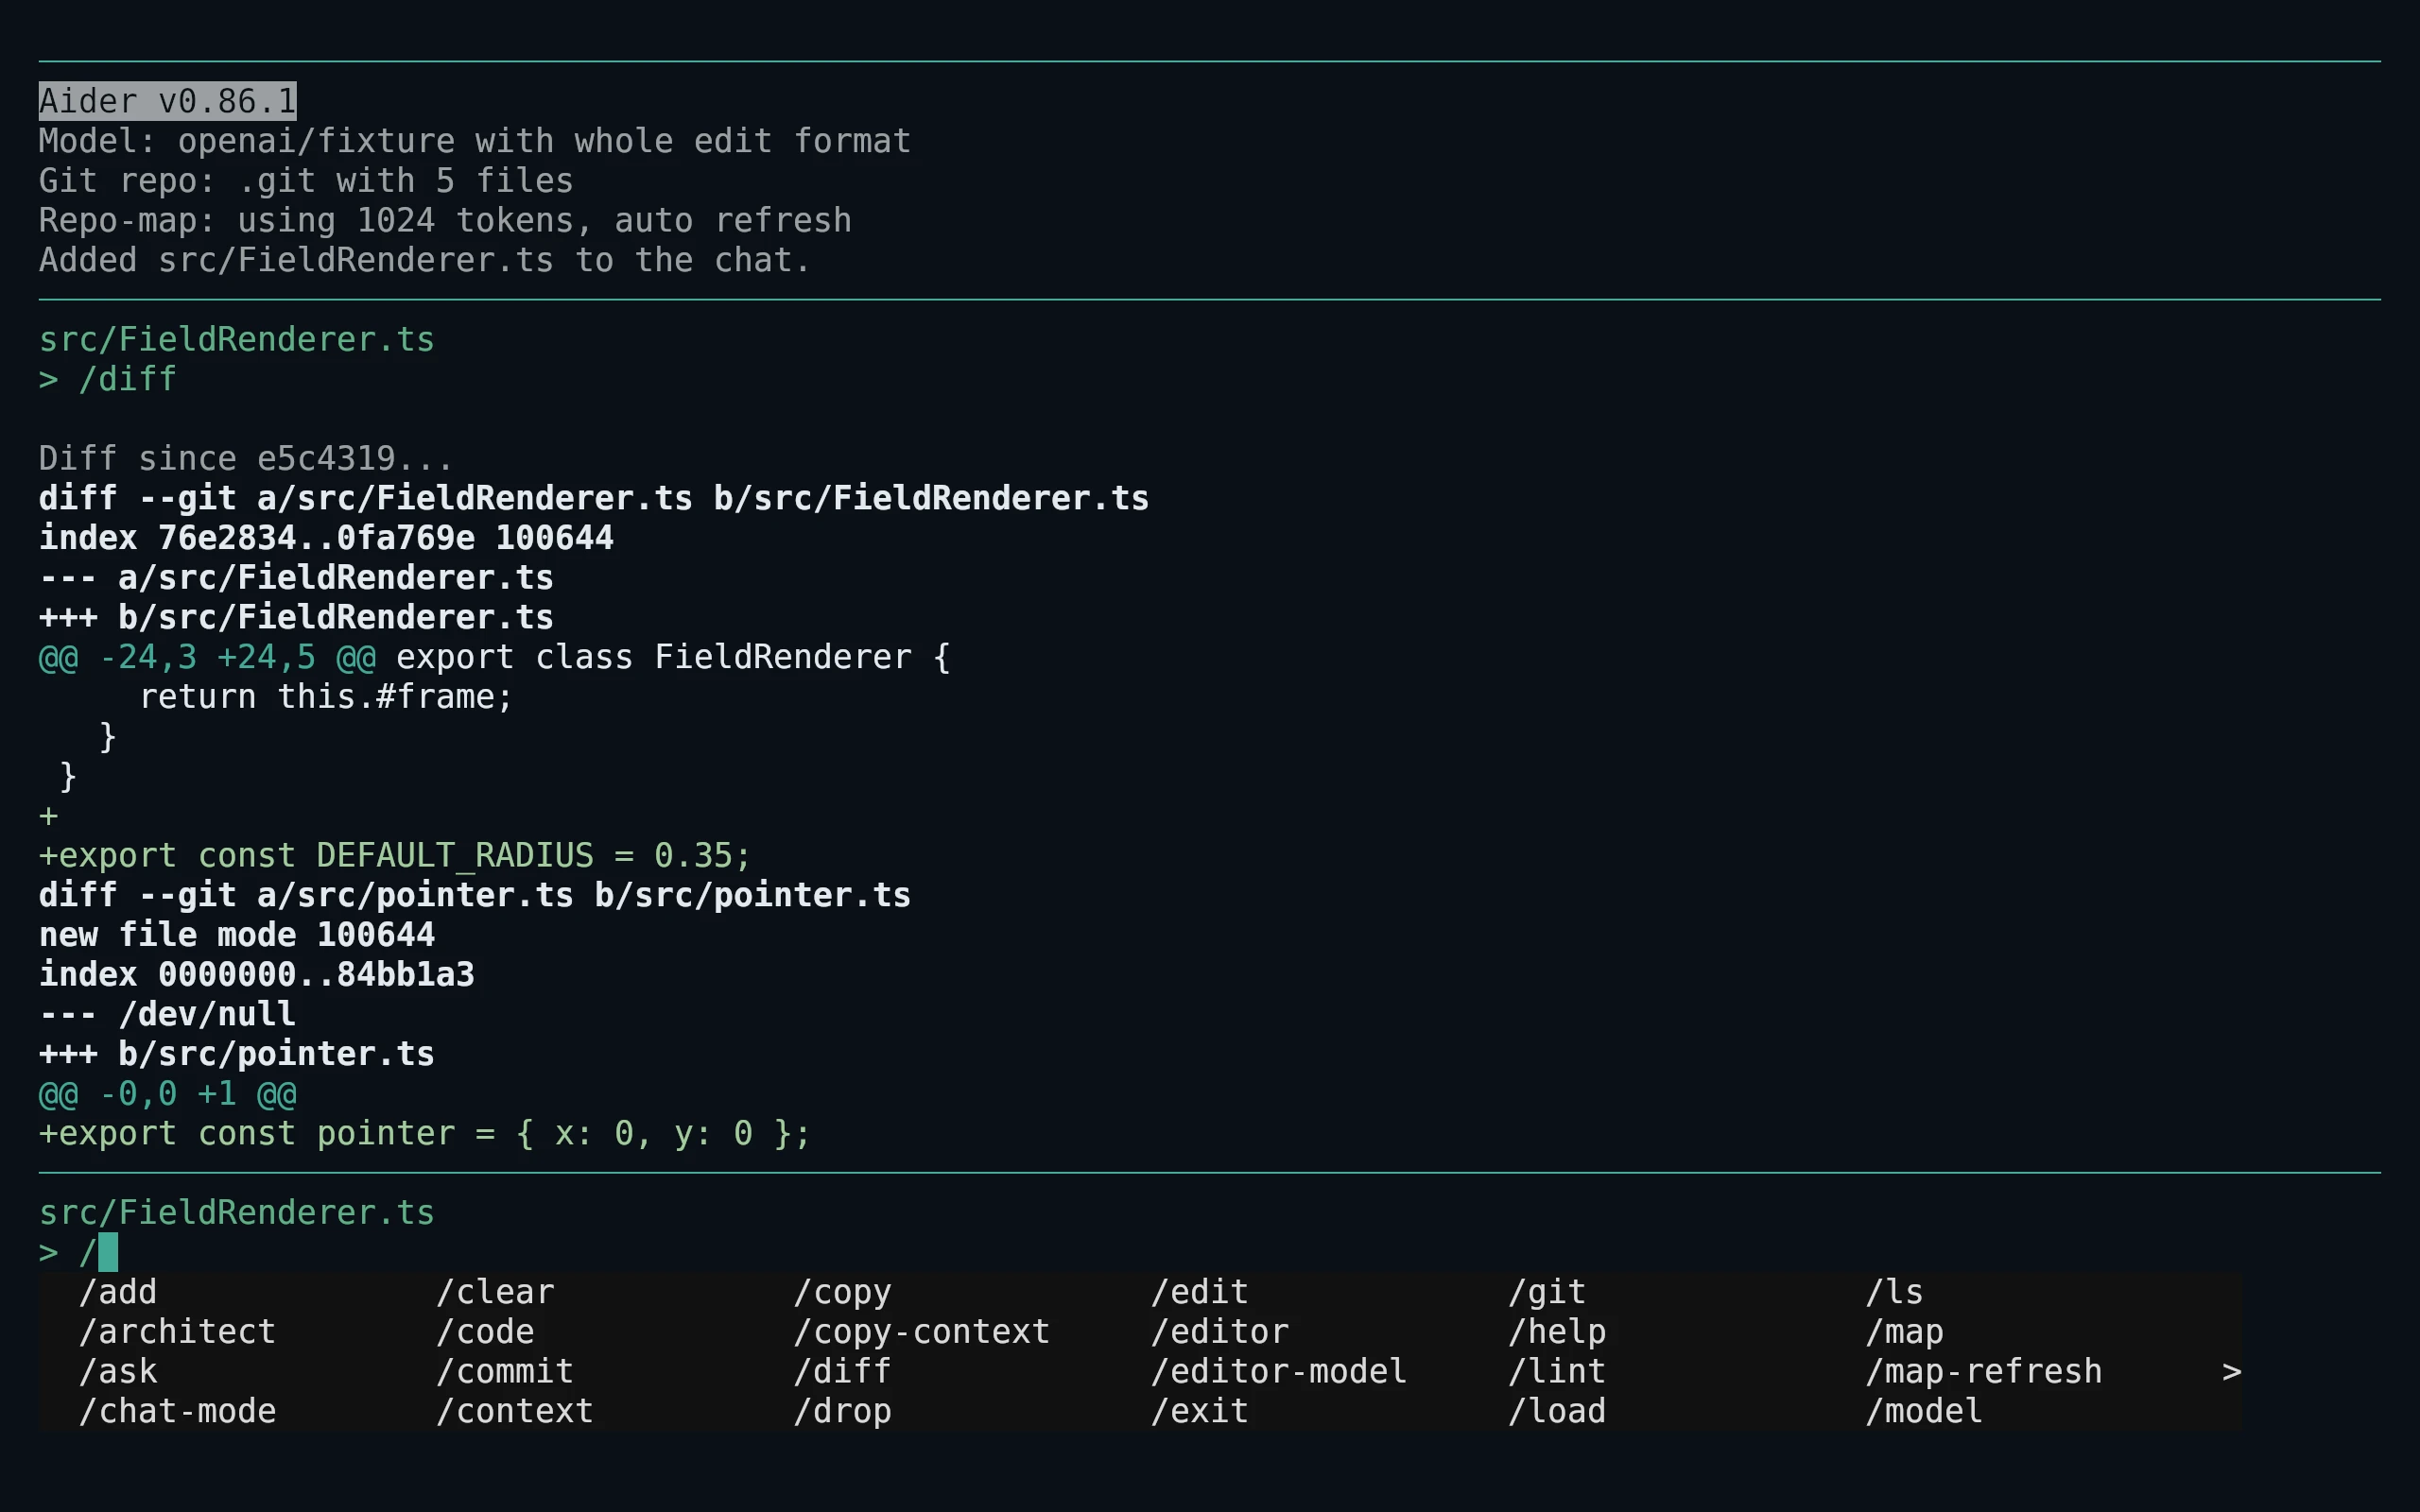Viewport: 2420px width, 1512px height.
Task: Pick /copy-context from the command list
Action: (922, 1332)
